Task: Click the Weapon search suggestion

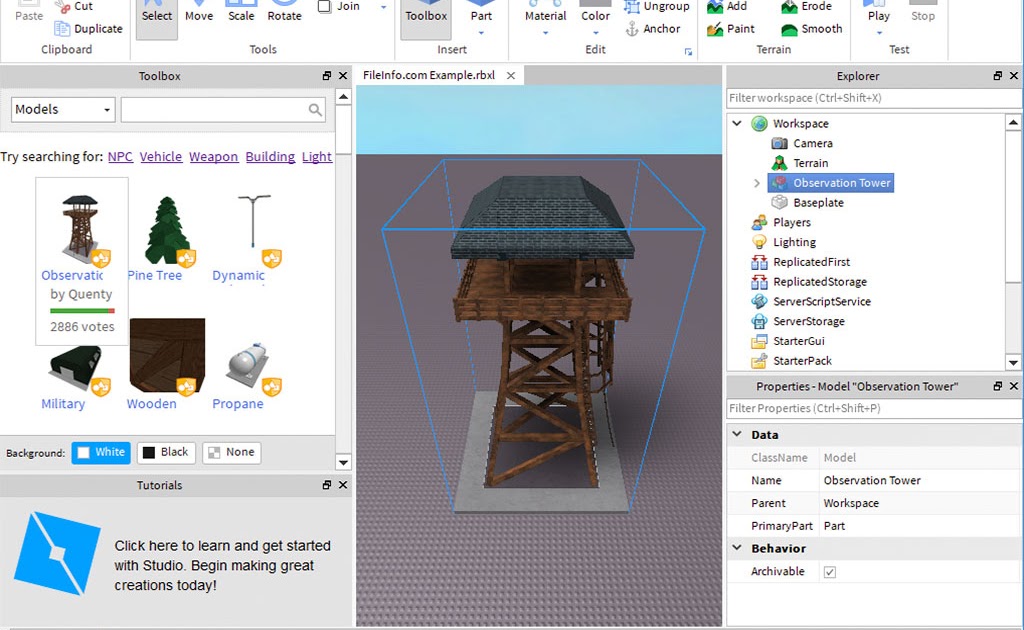Action: pyautogui.click(x=214, y=157)
